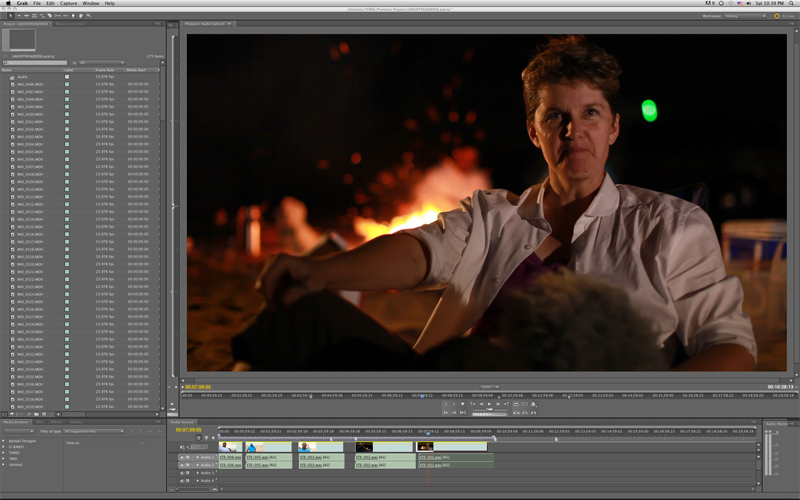
Task: Click the Audio bin folder icon
Action: pos(13,76)
